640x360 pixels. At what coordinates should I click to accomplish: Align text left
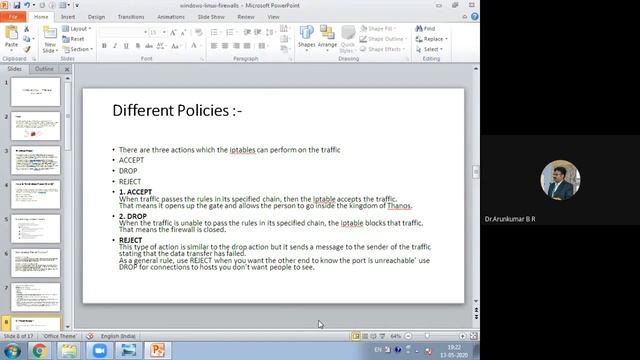pos(214,46)
